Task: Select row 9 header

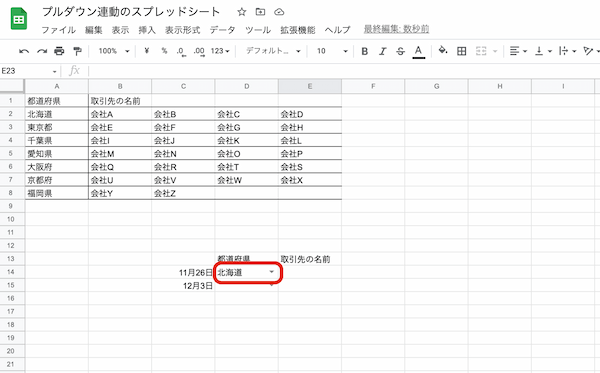Action: [x=11, y=206]
